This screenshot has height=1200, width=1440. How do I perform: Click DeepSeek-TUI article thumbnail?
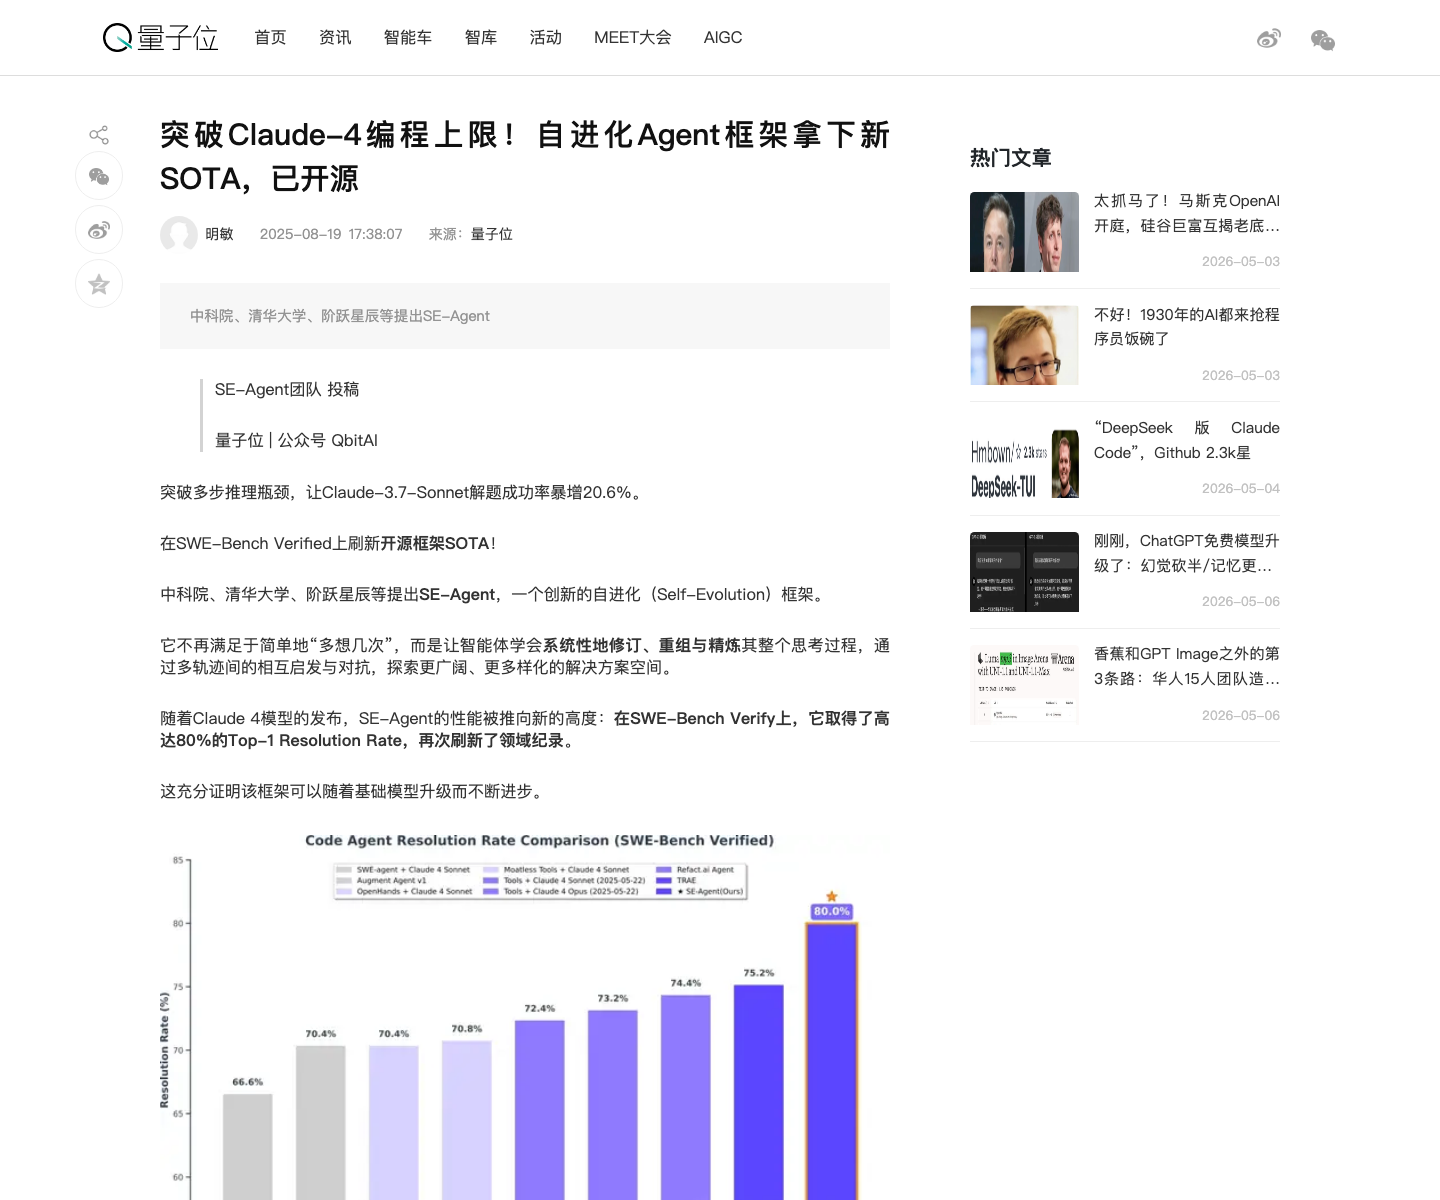1024,459
